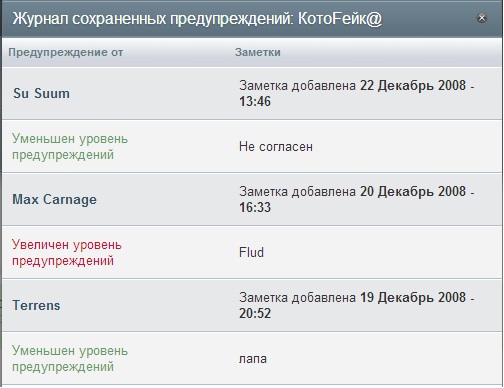Open Su Suum's profile link
The width and height of the screenshot is (504, 388).
click(42, 93)
